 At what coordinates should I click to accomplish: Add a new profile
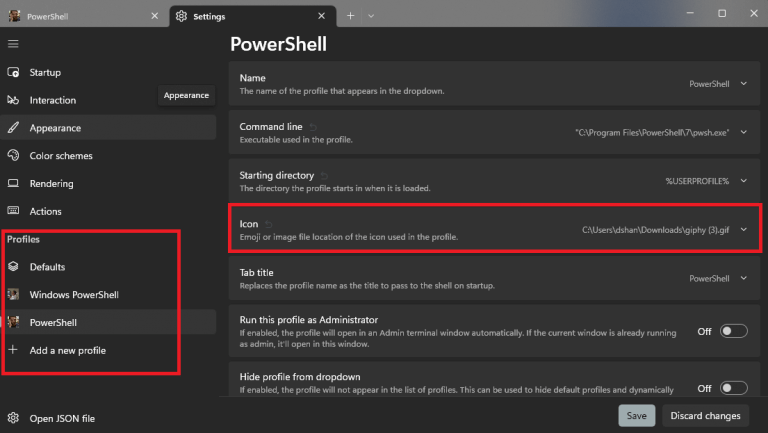(x=108, y=350)
